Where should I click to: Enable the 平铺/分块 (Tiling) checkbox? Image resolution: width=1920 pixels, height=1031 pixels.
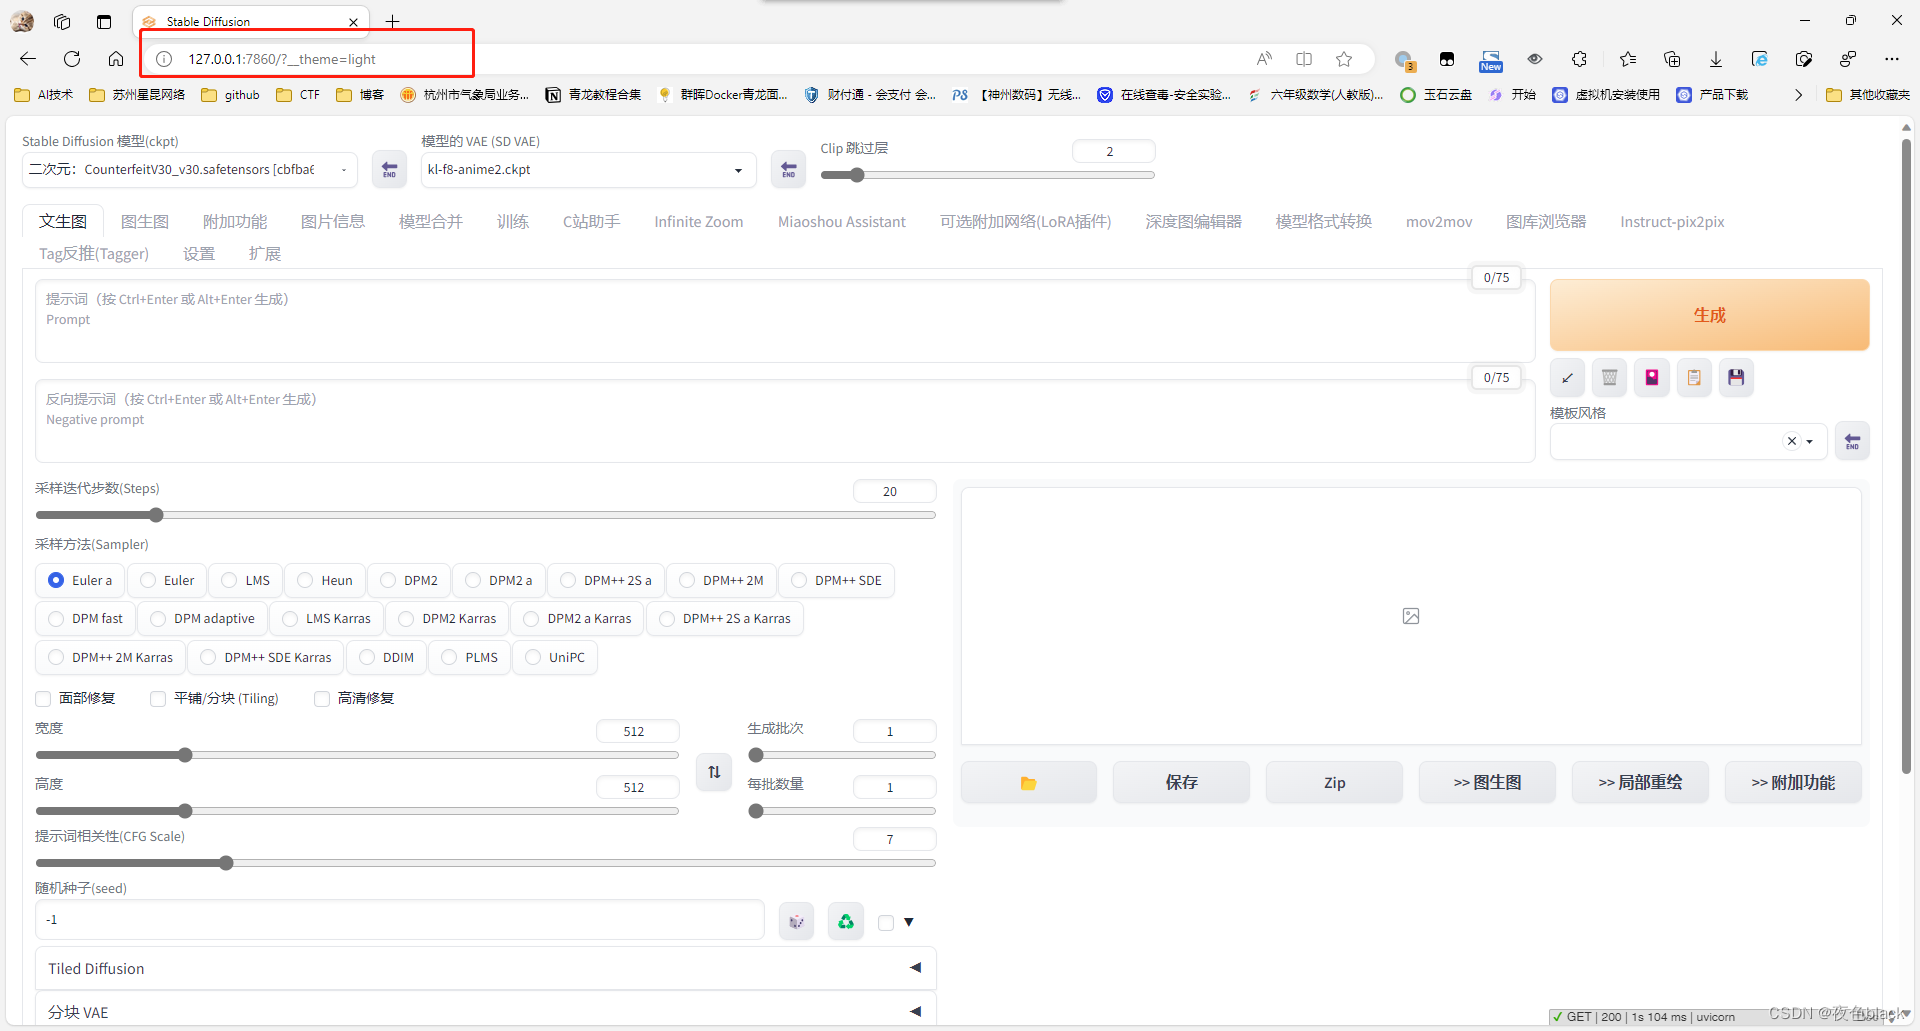(x=158, y=699)
